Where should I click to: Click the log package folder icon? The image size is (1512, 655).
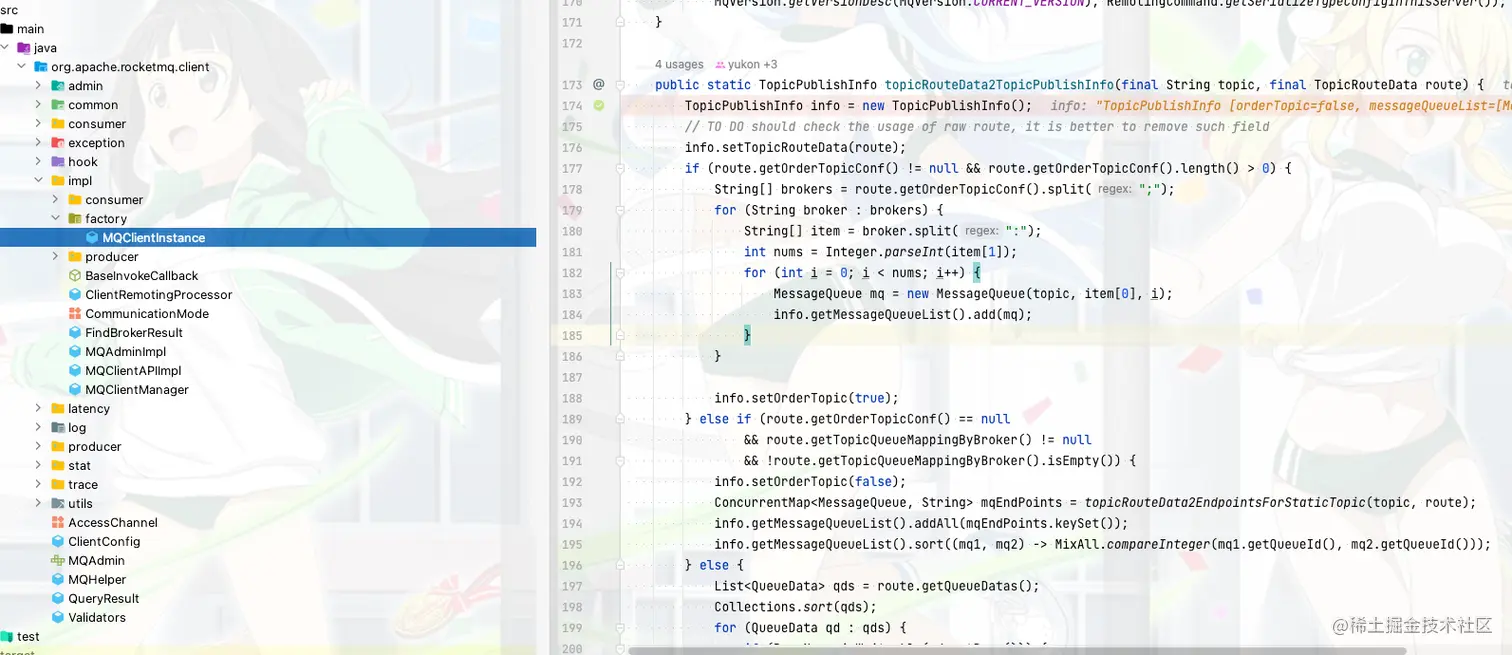[x=58, y=428]
